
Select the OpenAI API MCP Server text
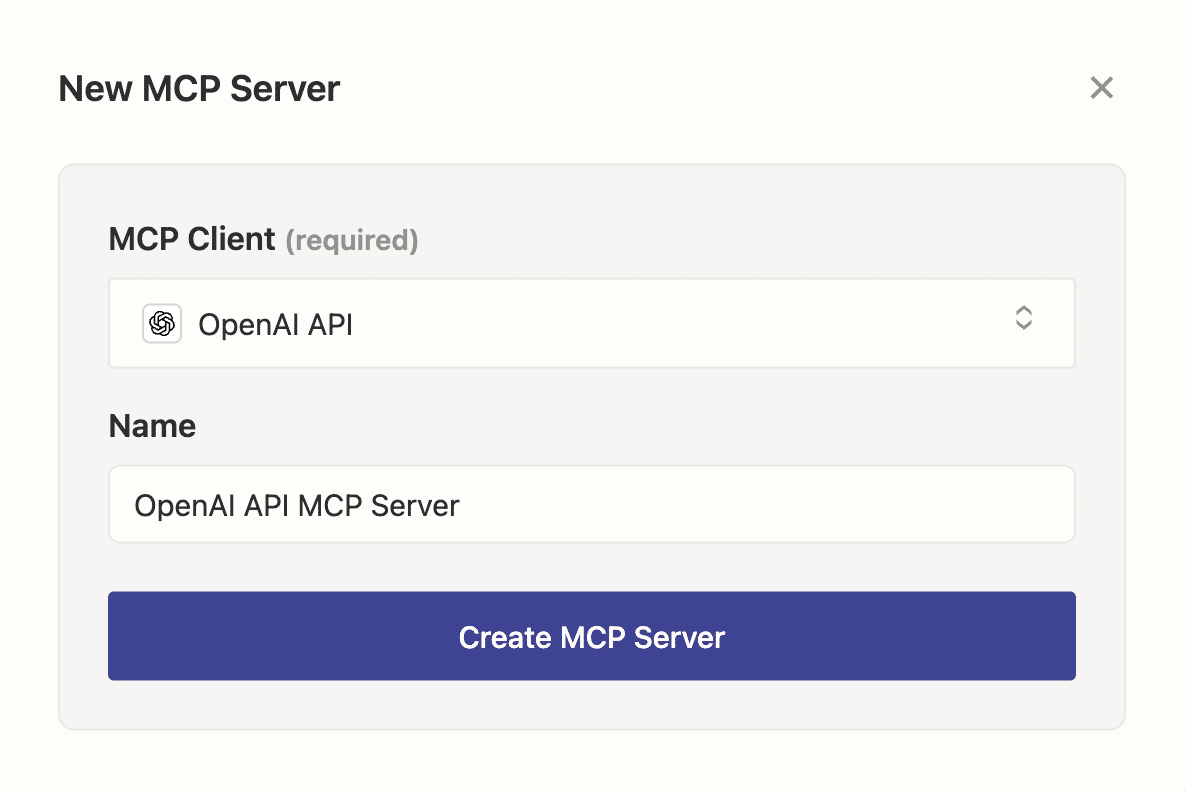click(296, 505)
